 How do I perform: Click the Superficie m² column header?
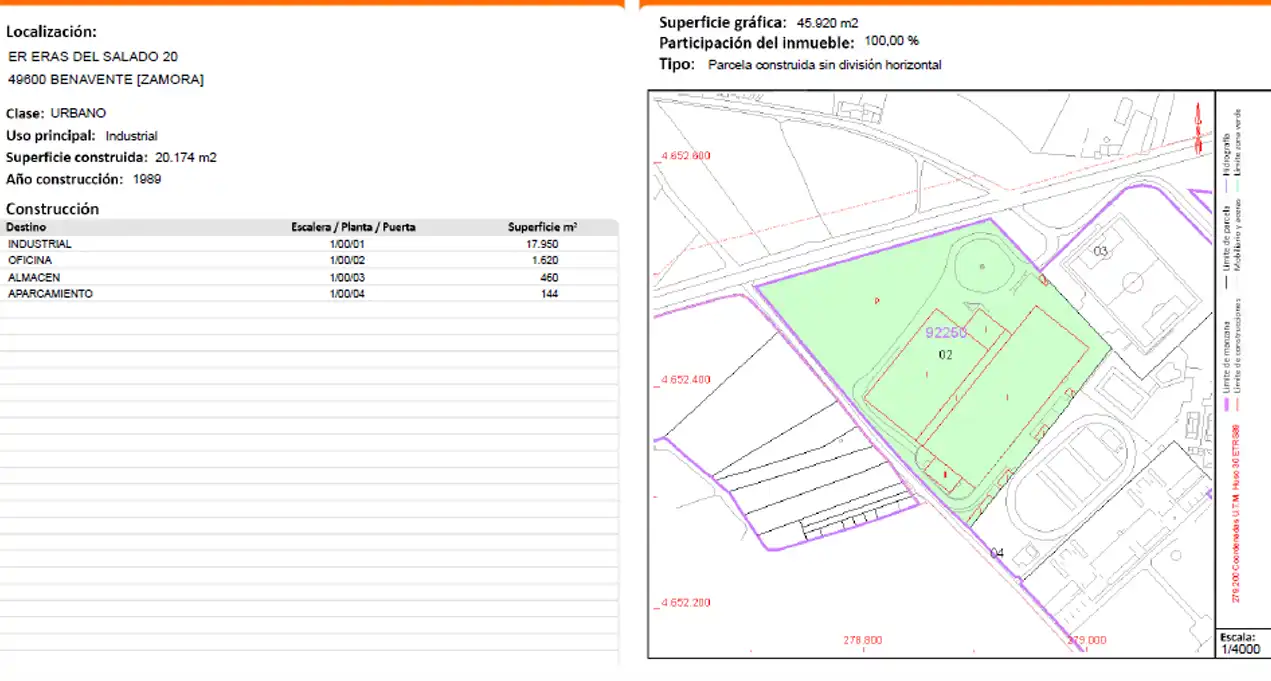click(542, 227)
